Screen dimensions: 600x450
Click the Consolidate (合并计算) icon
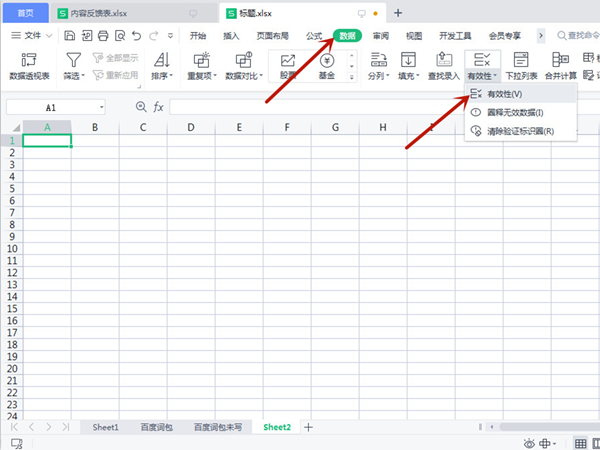click(561, 62)
